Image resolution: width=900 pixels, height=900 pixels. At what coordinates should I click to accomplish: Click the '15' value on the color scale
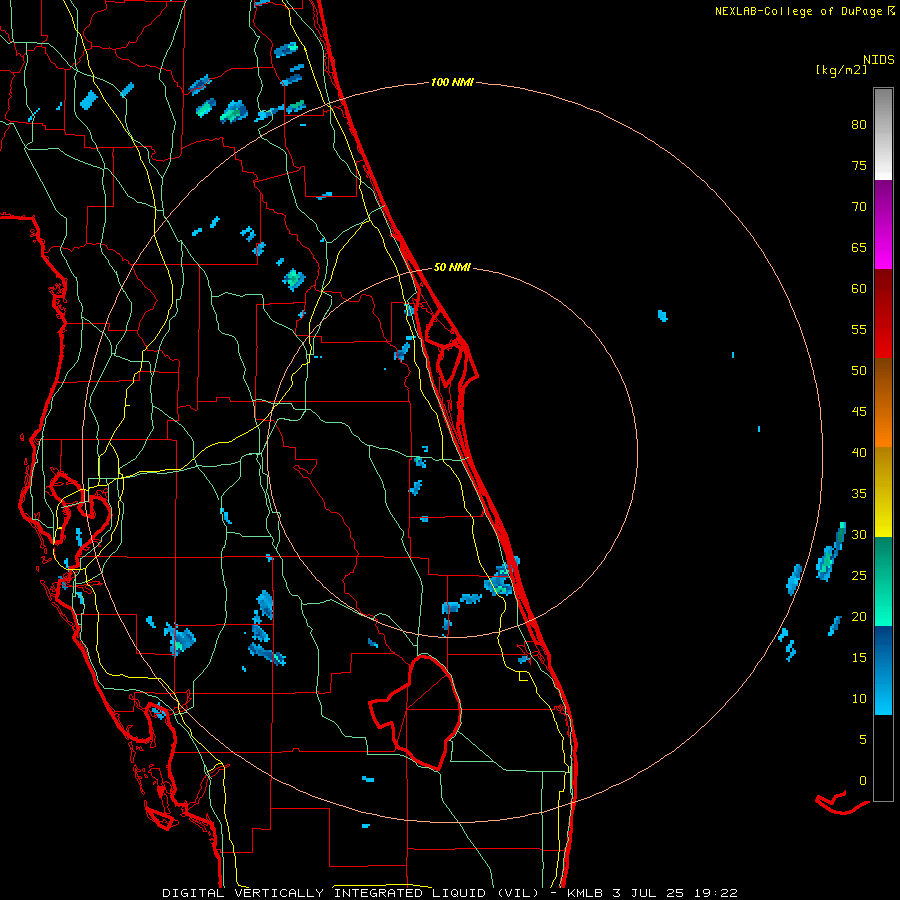[859, 658]
